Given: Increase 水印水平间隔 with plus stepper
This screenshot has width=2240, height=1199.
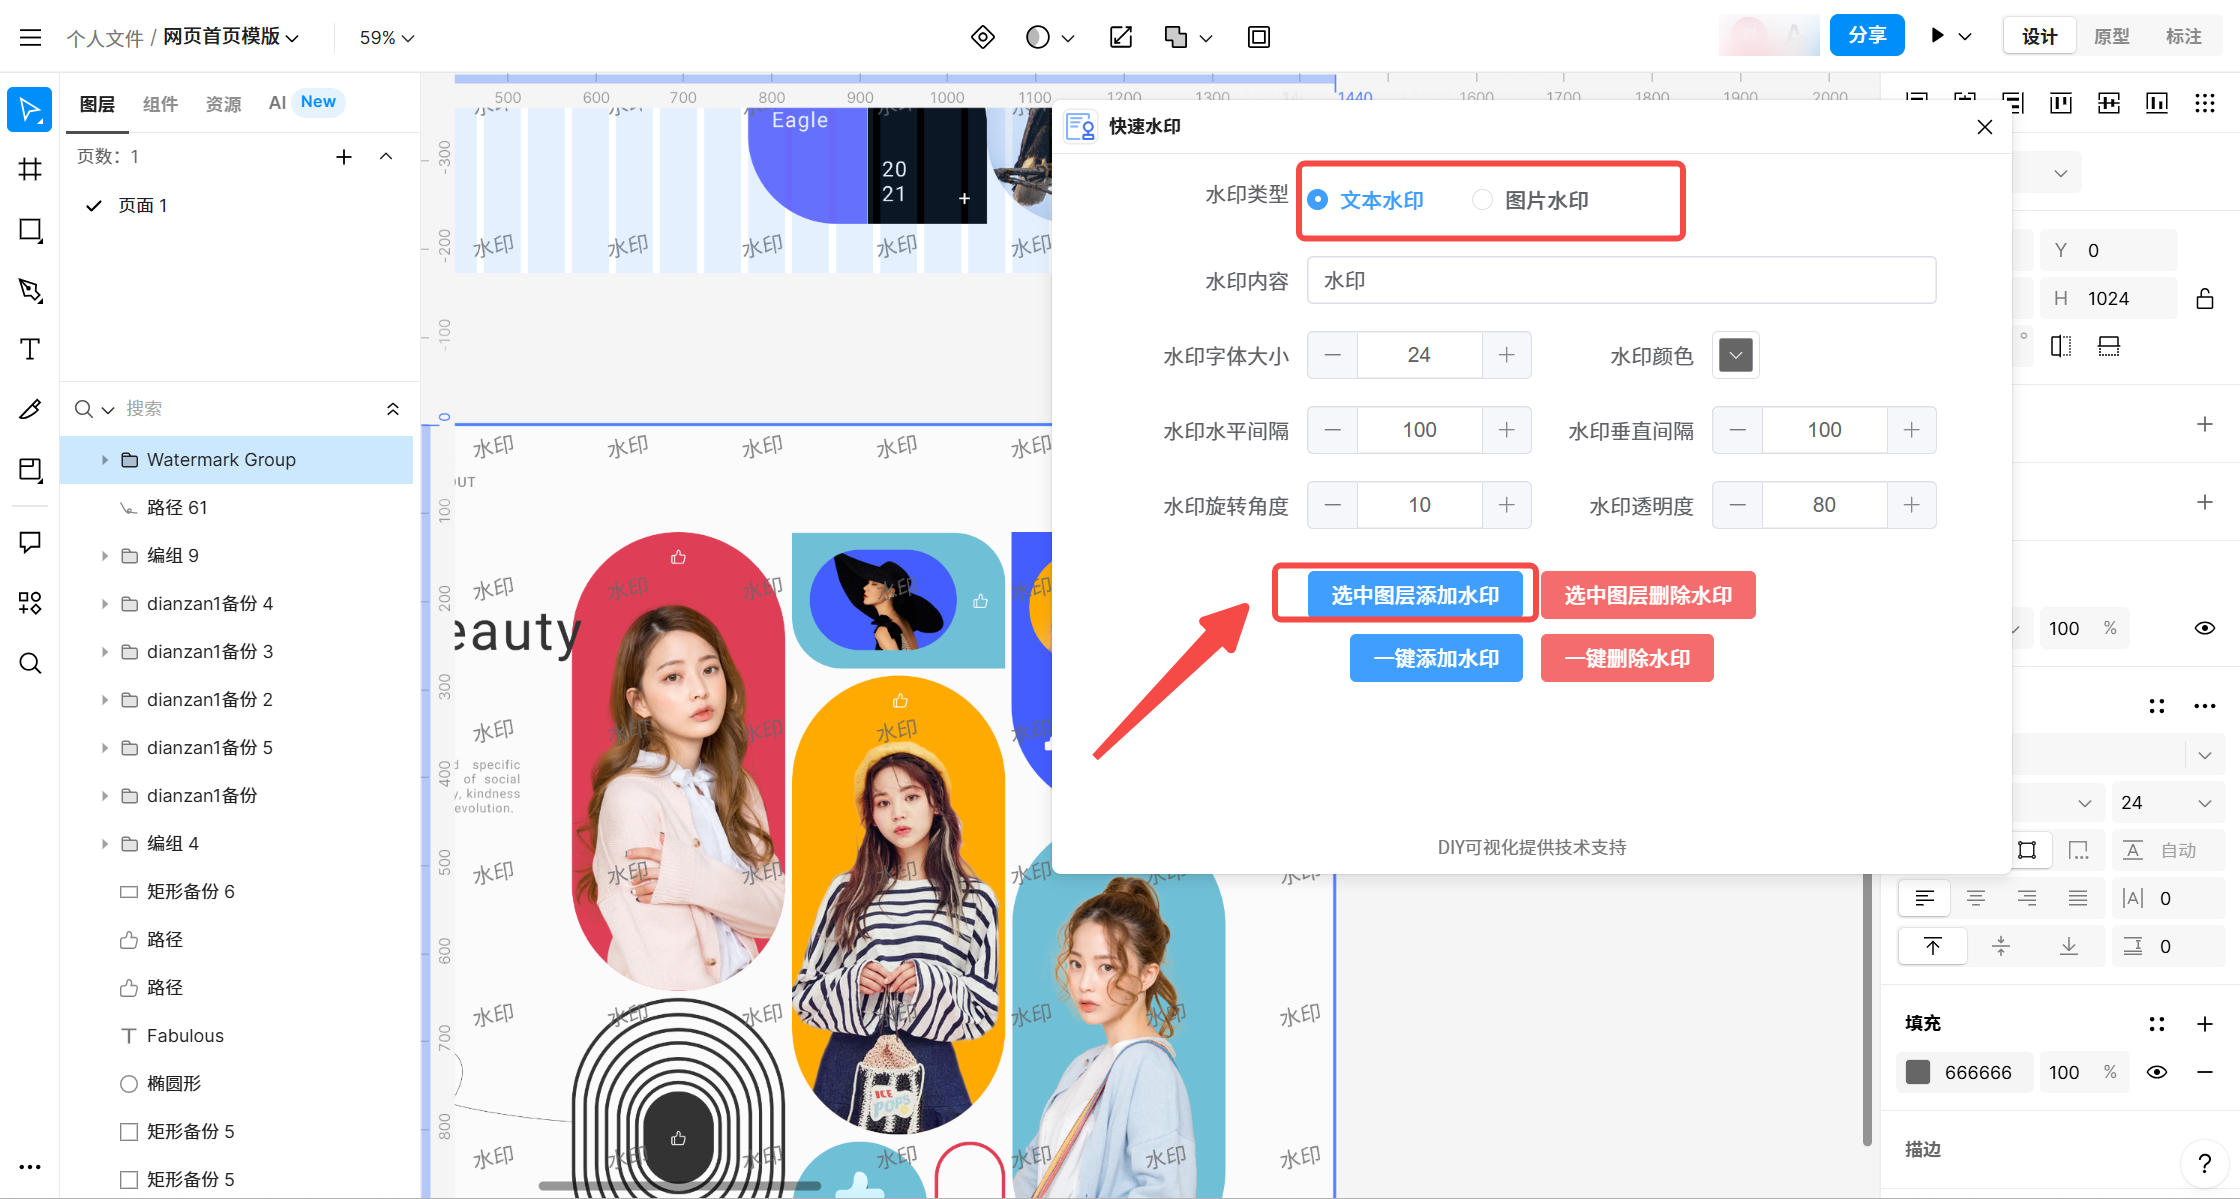Looking at the screenshot, I should click(x=1507, y=430).
